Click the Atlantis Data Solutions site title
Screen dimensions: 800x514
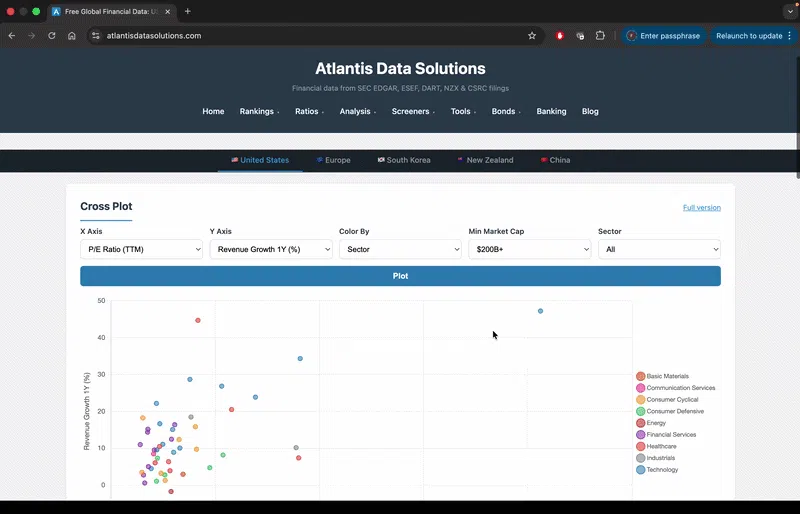[x=400, y=68]
